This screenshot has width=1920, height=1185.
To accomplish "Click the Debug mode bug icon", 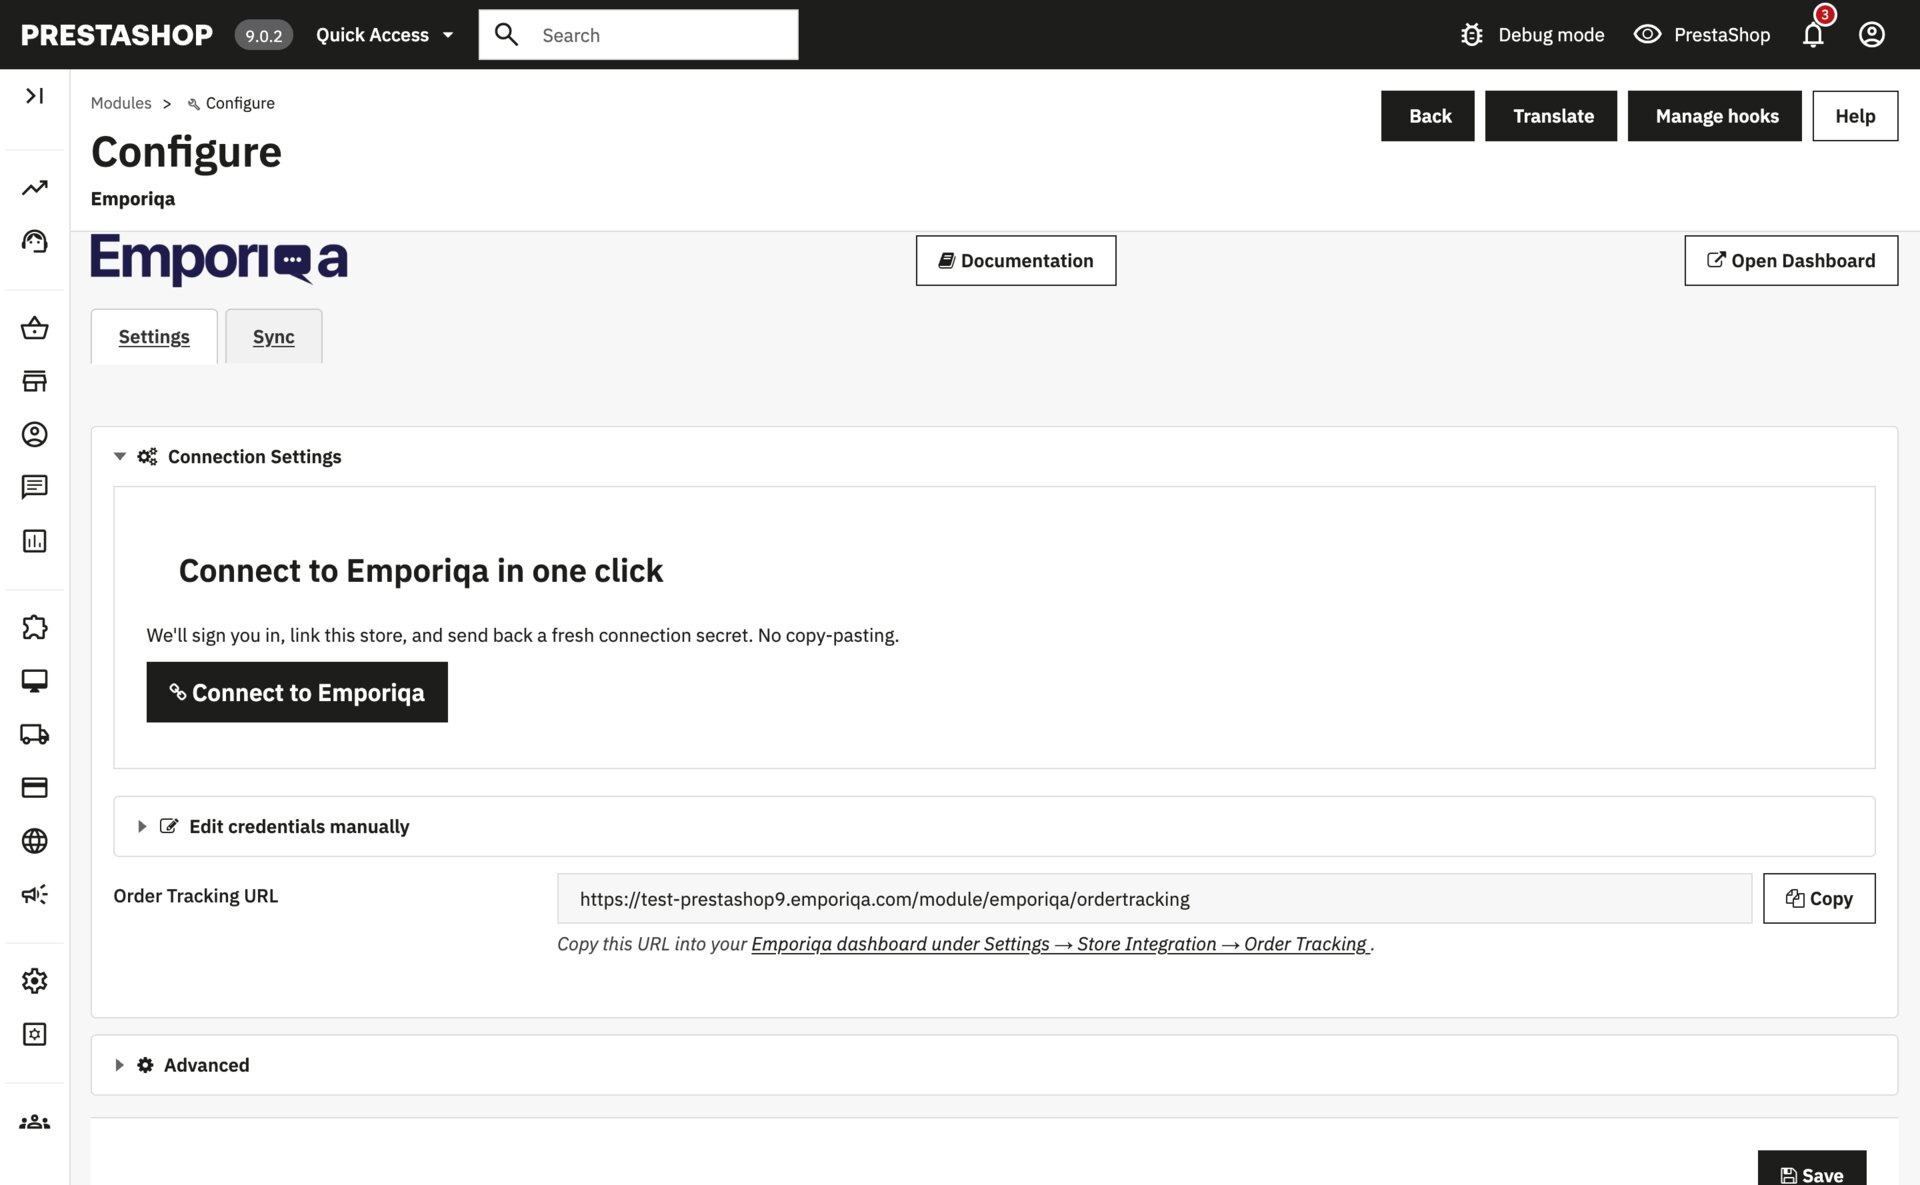I will (1471, 35).
